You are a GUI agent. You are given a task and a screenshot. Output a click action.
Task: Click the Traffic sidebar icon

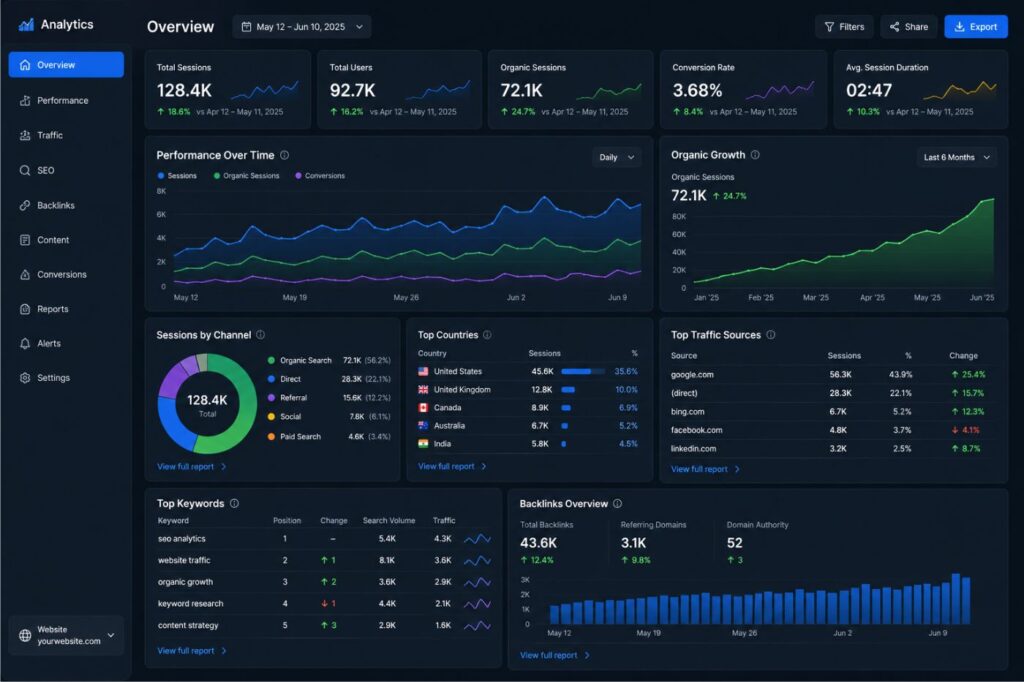coord(25,135)
